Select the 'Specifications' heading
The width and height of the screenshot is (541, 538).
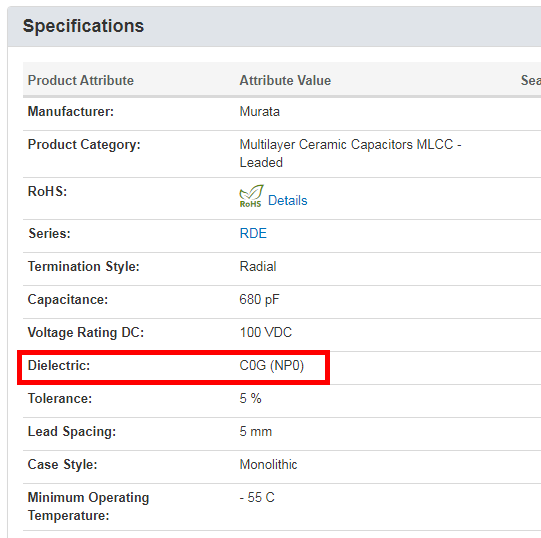tap(83, 26)
